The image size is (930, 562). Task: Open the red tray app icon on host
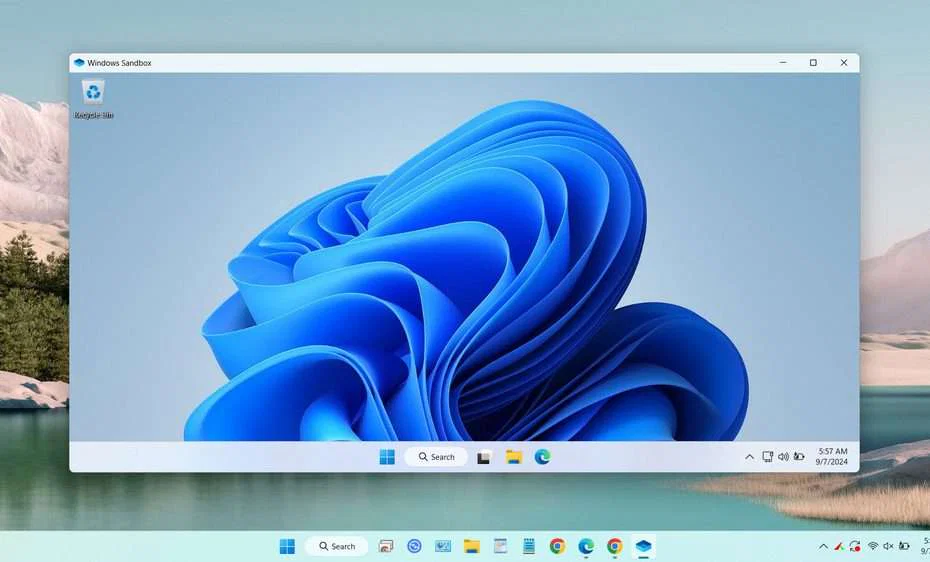tap(839, 546)
